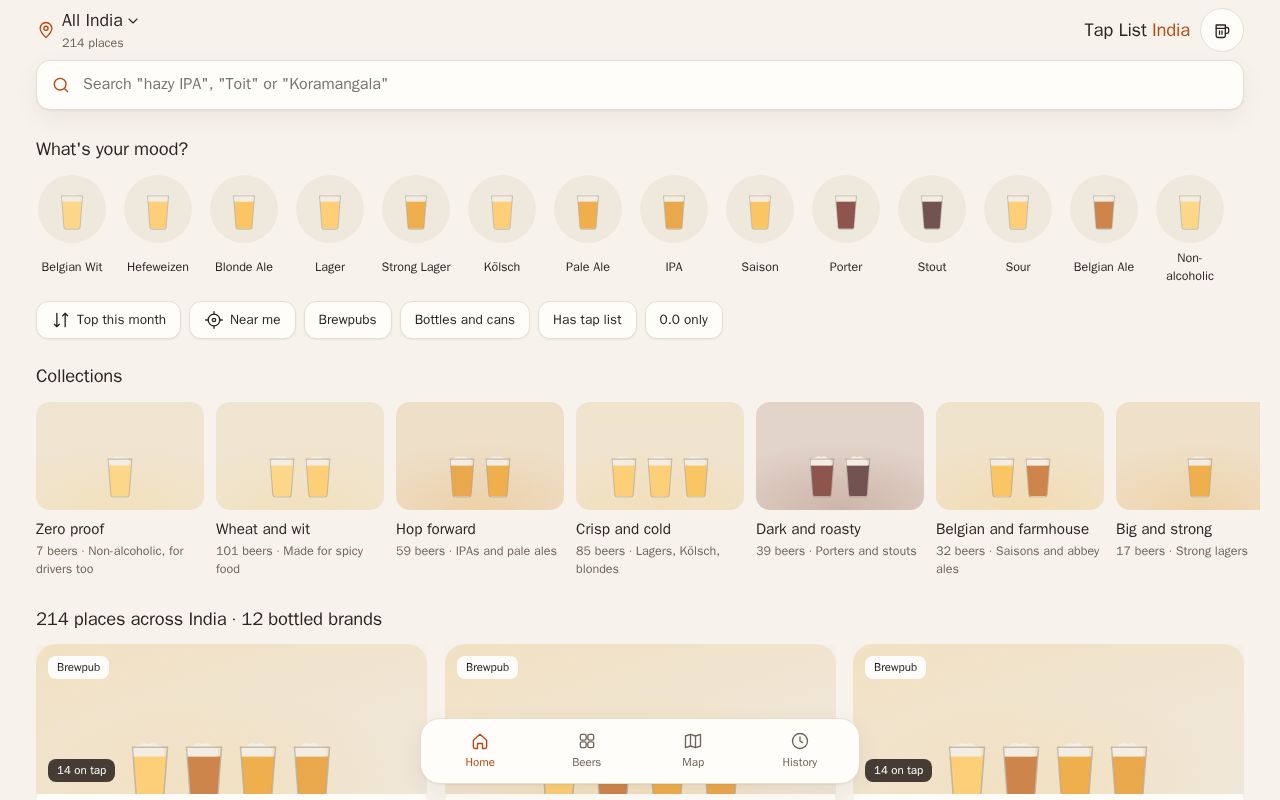Go to the Map tab
The image size is (1280, 800).
[693, 751]
